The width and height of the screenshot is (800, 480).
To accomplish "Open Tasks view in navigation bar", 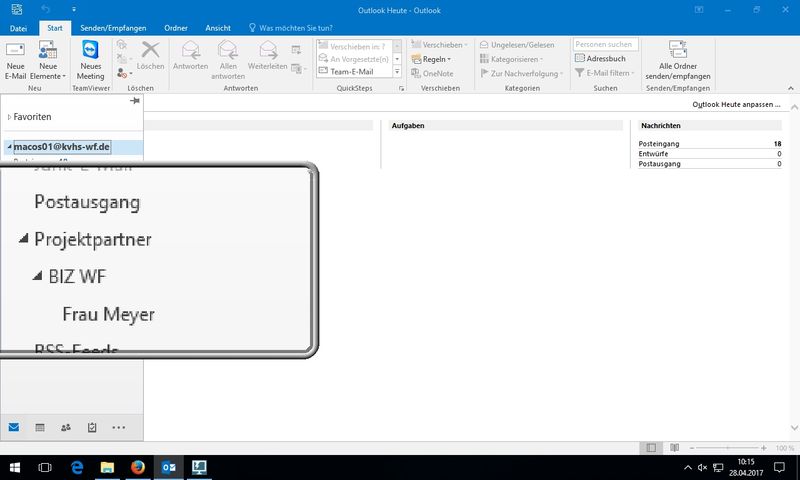I will click(x=92, y=427).
